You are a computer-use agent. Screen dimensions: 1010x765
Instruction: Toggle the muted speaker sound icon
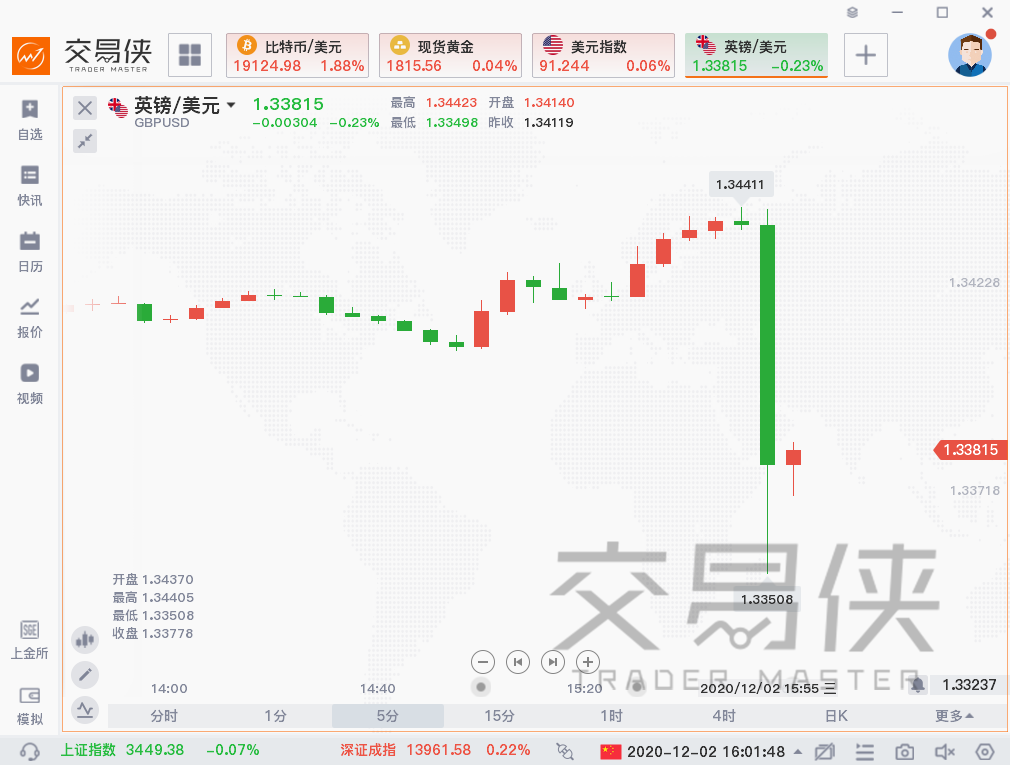944,751
